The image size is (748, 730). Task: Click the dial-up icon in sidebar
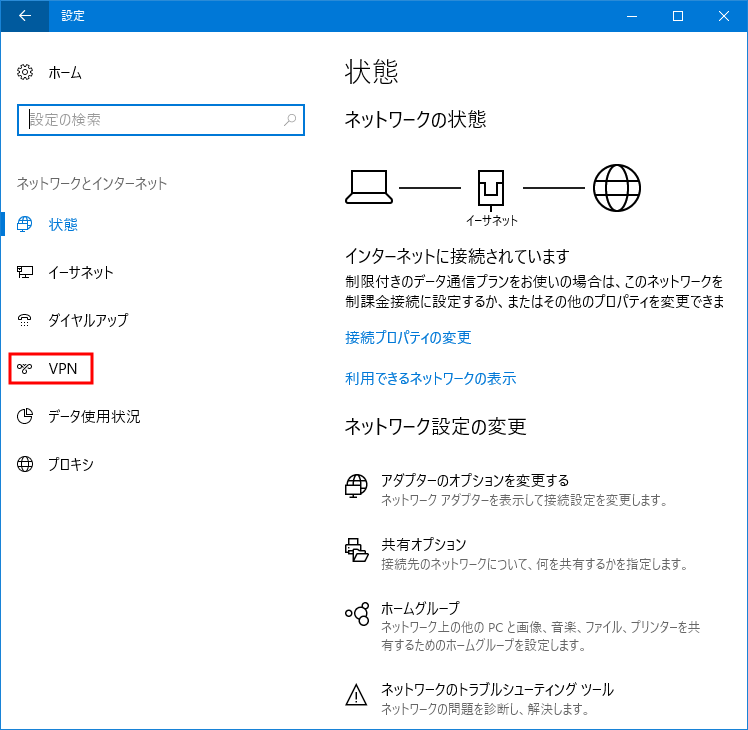[26, 321]
